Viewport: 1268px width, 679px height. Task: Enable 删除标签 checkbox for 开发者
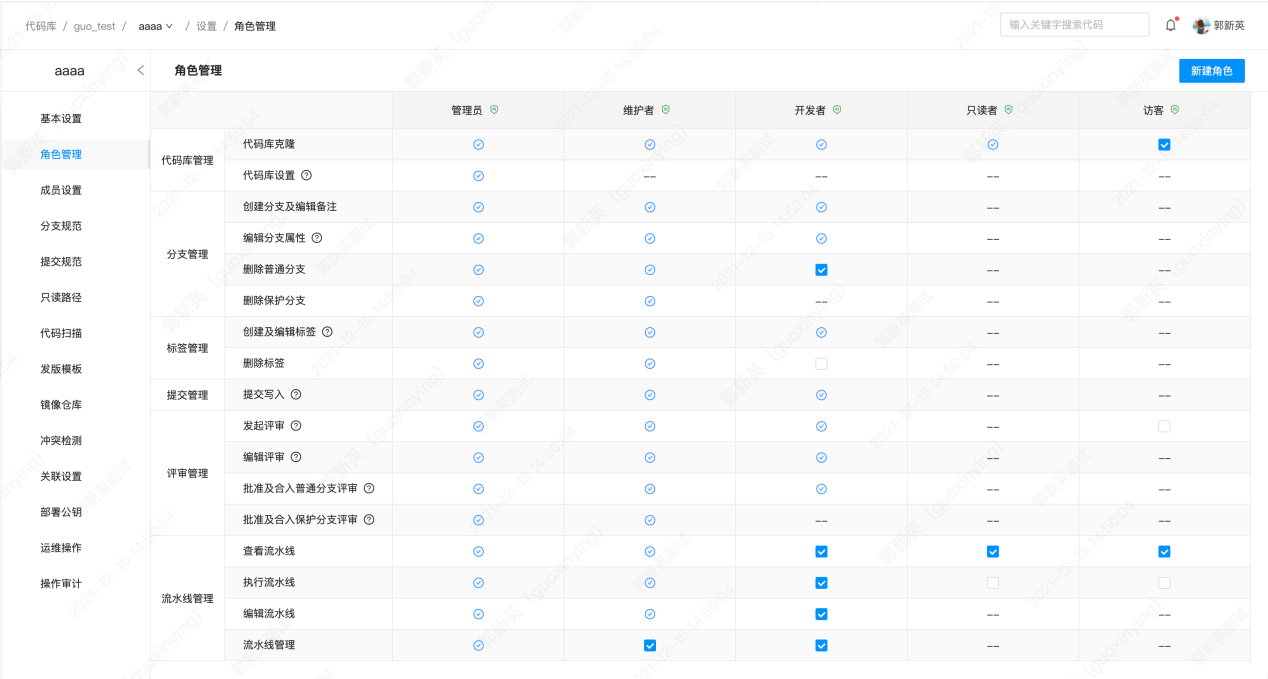pyautogui.click(x=821, y=363)
